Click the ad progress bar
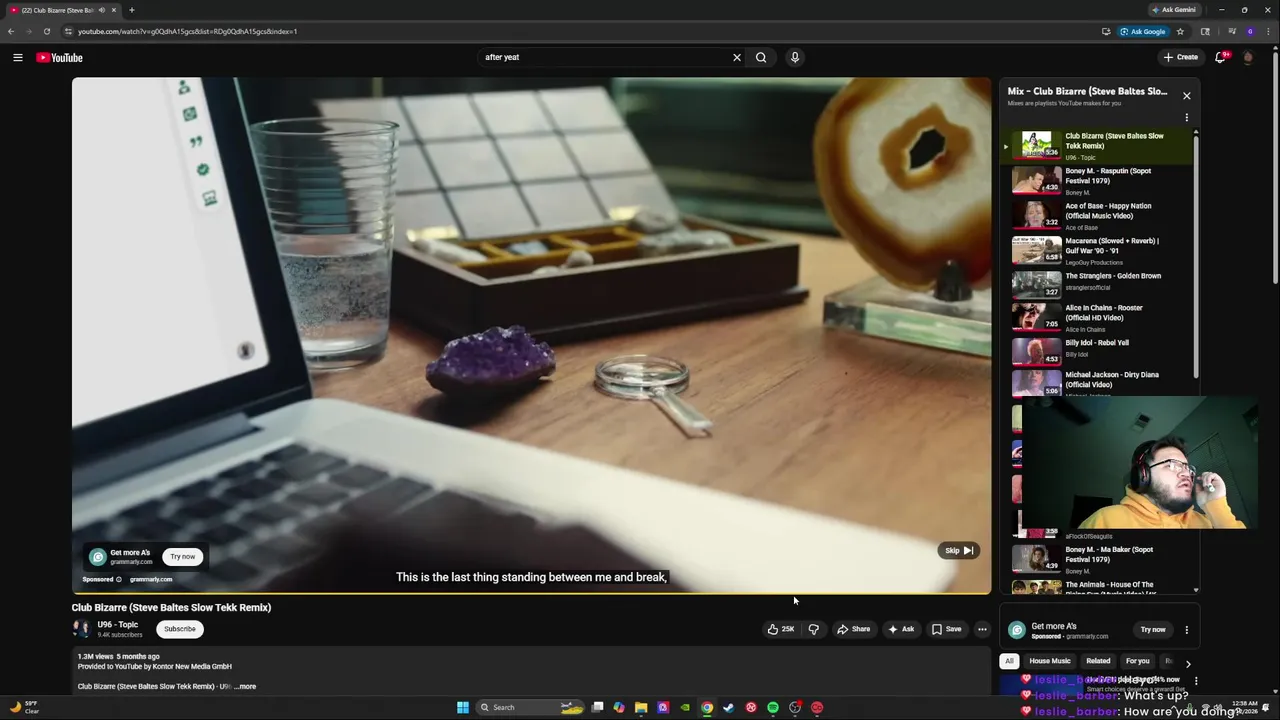 pos(531,594)
